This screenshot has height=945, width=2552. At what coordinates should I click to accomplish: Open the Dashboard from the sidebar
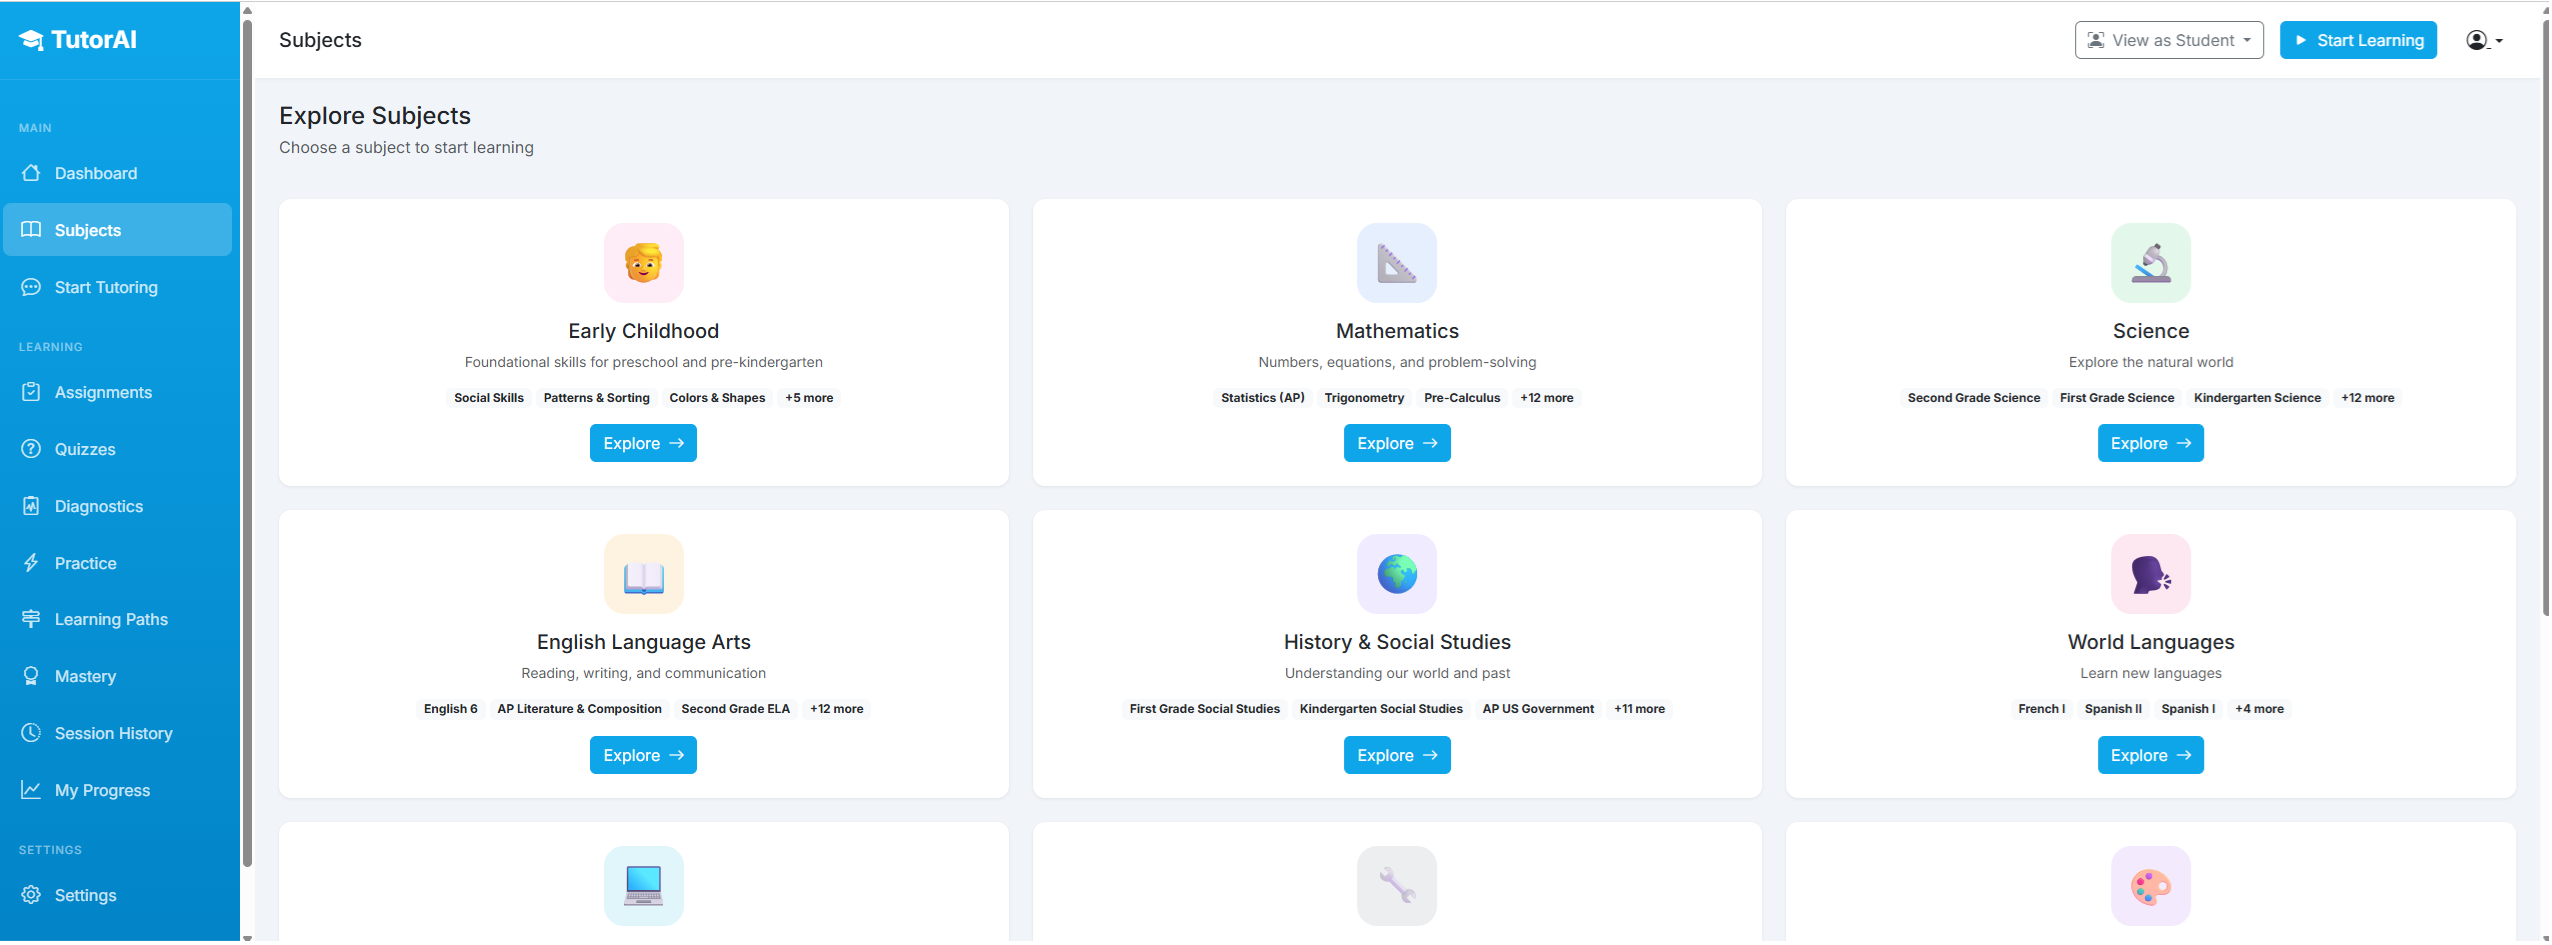click(x=95, y=172)
